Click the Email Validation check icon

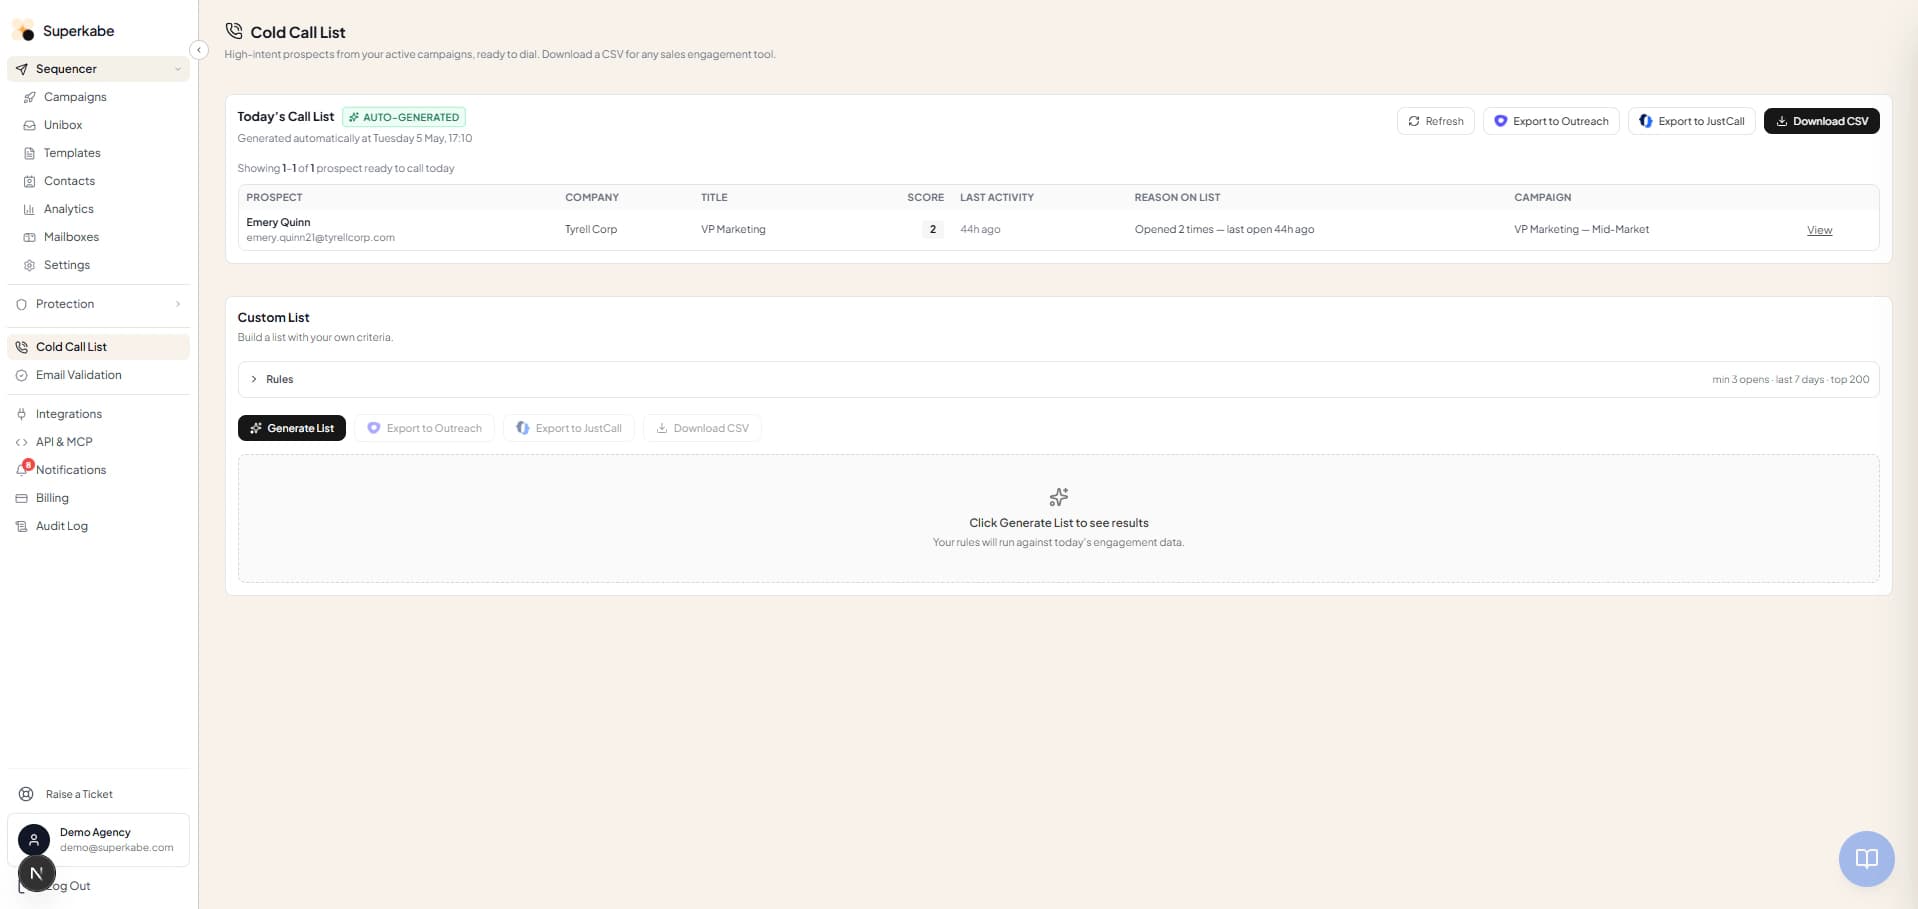click(21, 375)
